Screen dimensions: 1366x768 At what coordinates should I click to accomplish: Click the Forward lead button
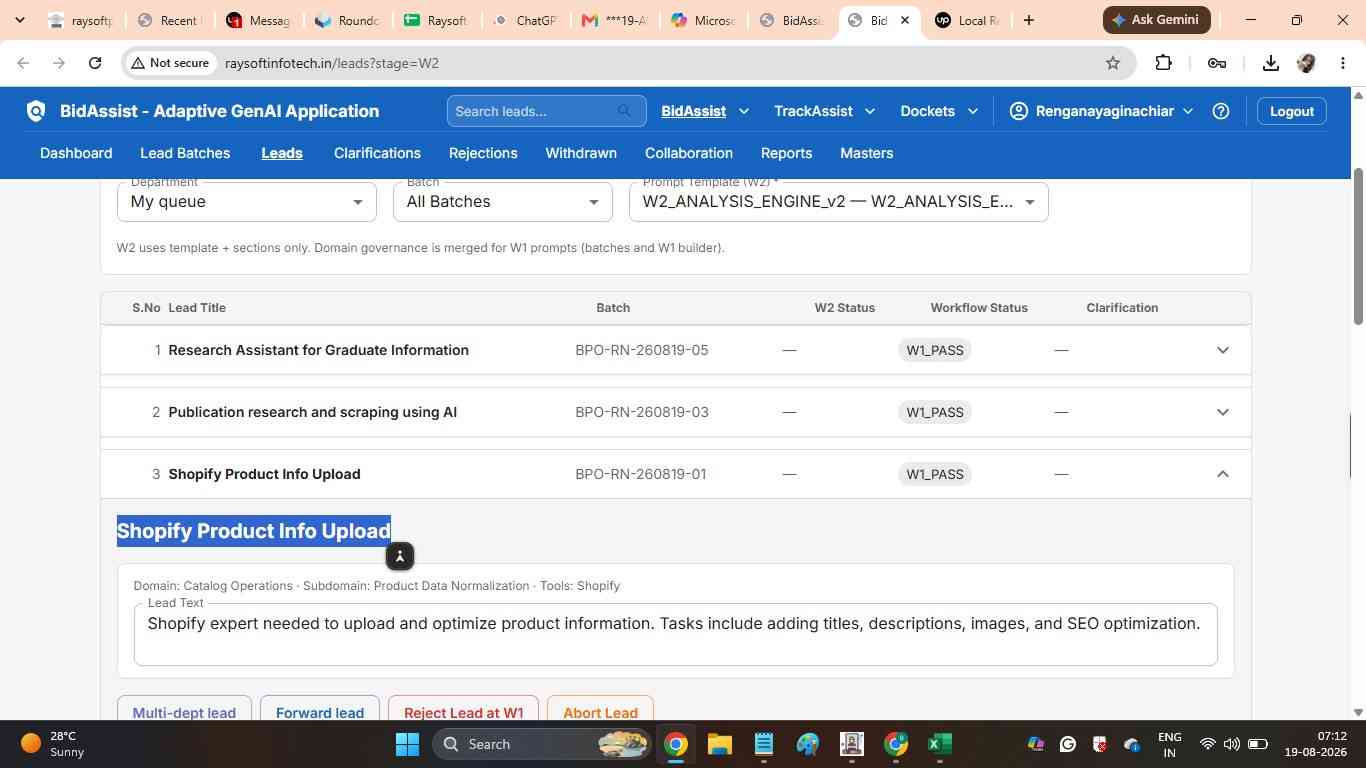pyautogui.click(x=320, y=710)
